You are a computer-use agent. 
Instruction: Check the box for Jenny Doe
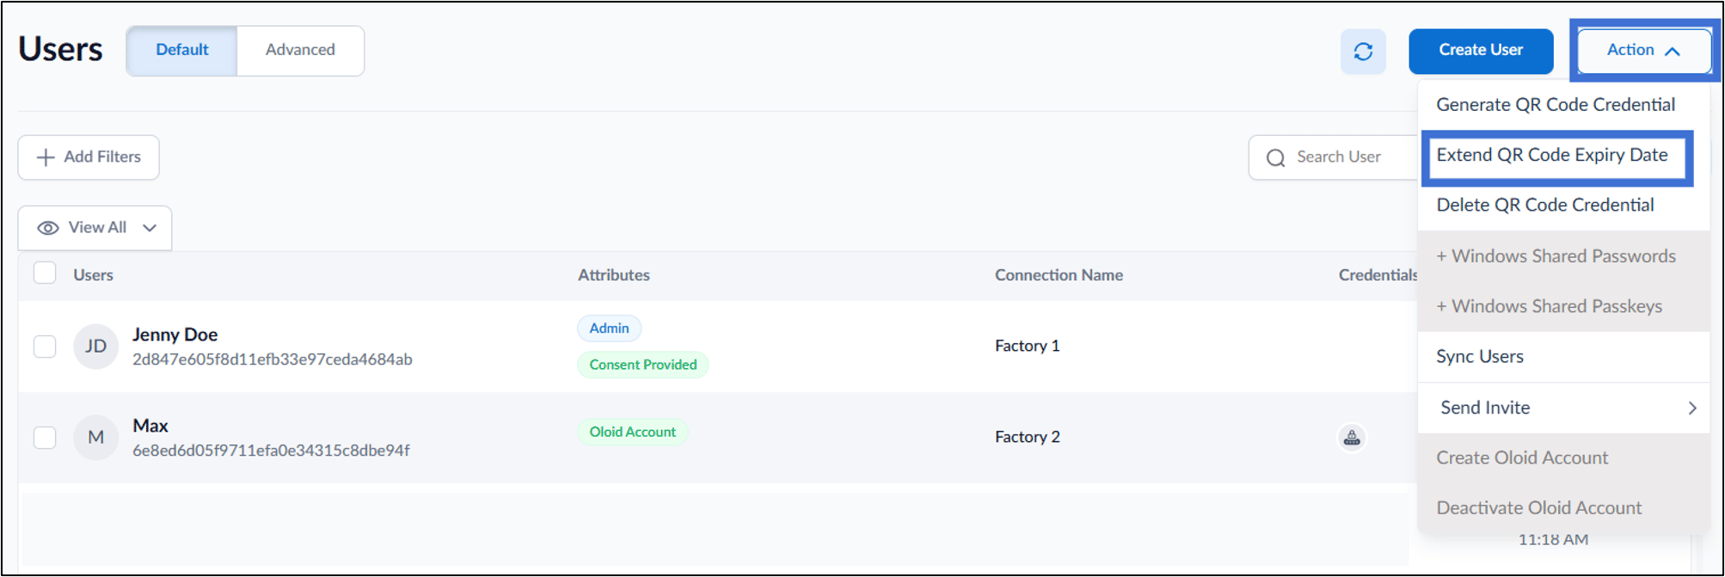(x=45, y=346)
